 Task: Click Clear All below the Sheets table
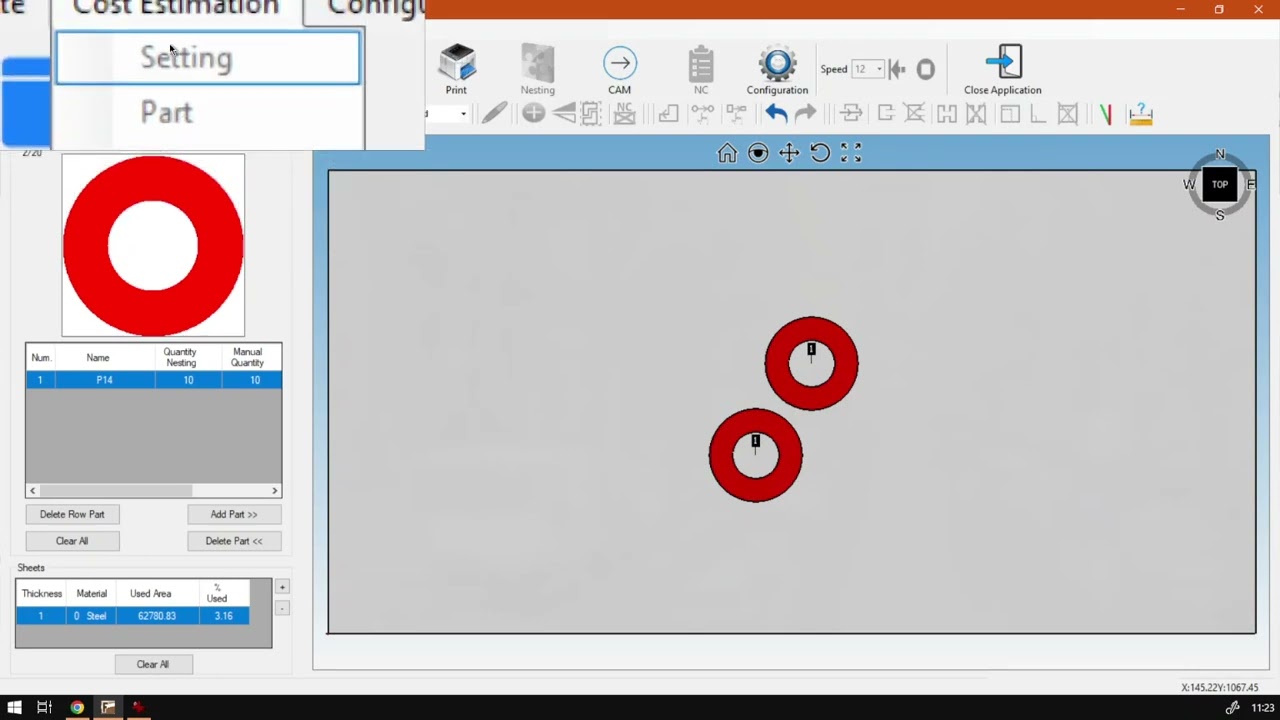pos(153,664)
